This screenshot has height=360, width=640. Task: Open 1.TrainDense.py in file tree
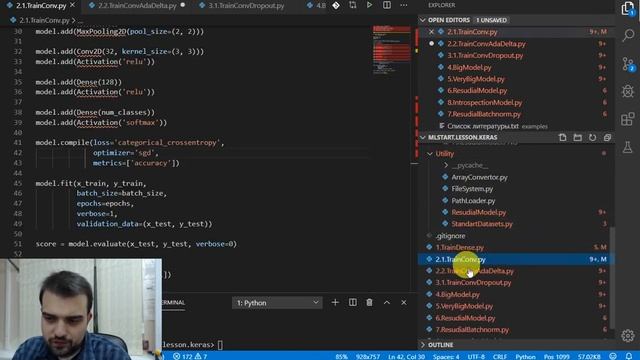pos(459,247)
